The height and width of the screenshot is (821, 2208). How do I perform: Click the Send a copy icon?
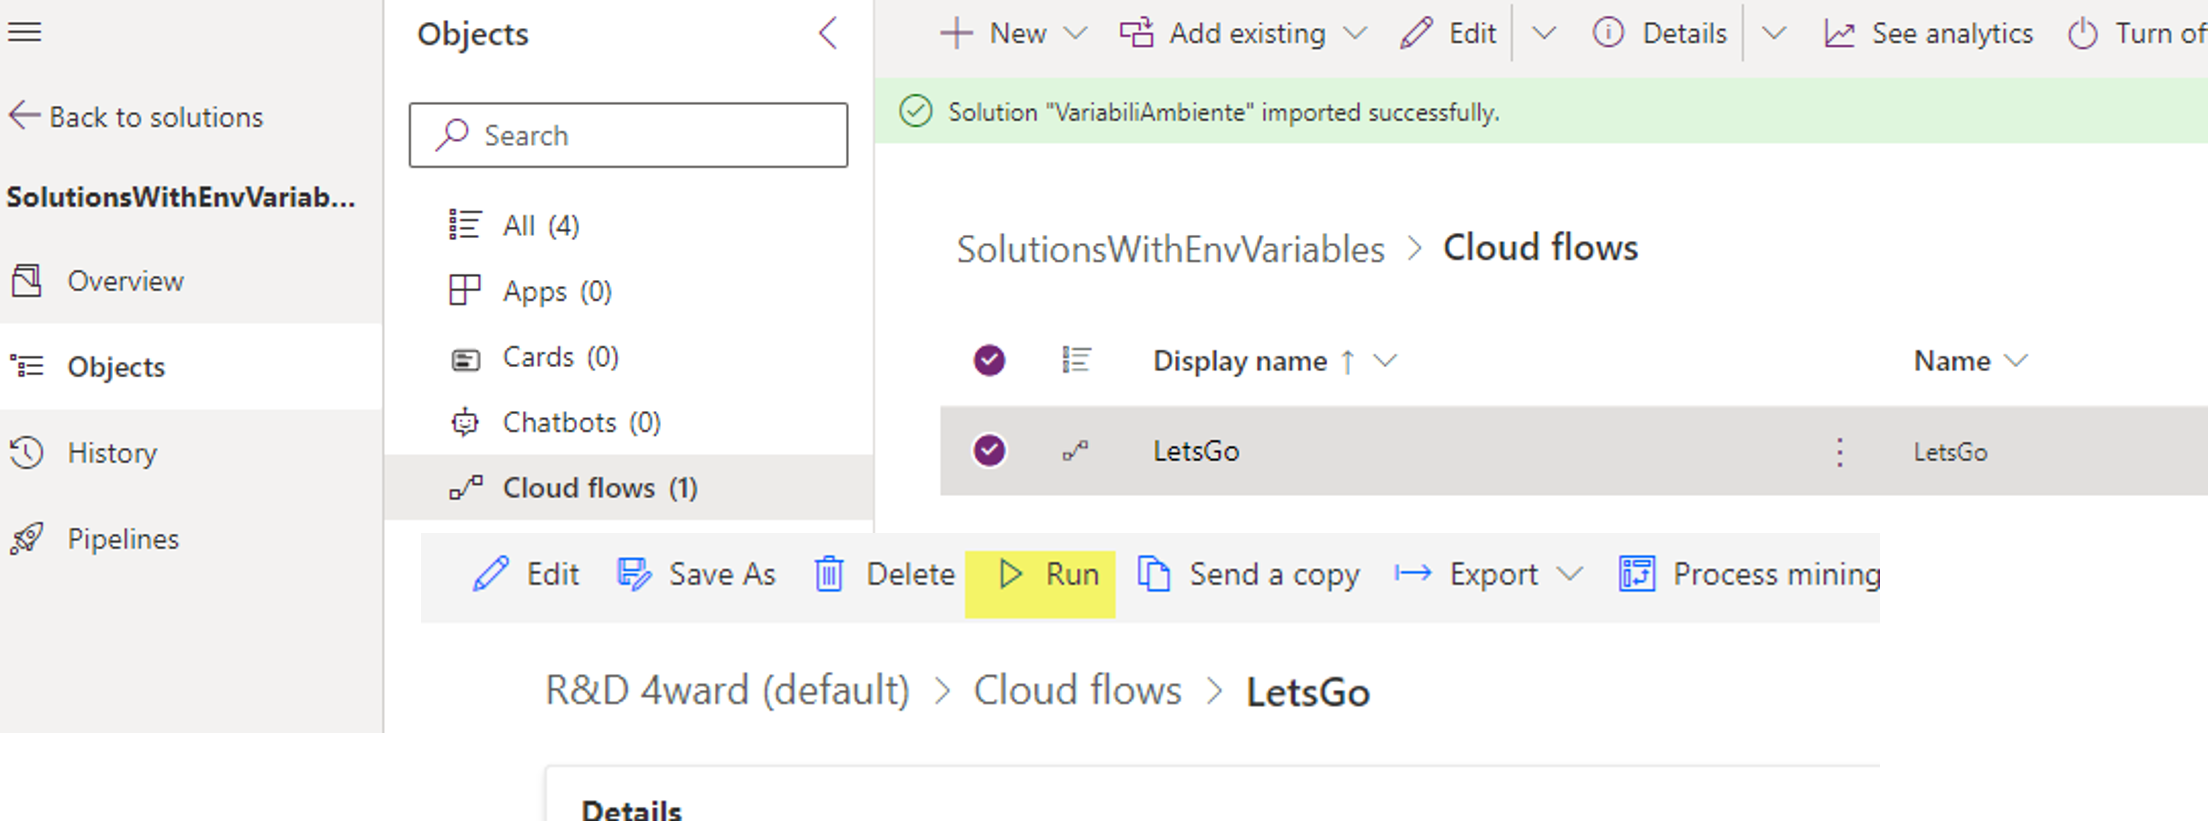1154,574
